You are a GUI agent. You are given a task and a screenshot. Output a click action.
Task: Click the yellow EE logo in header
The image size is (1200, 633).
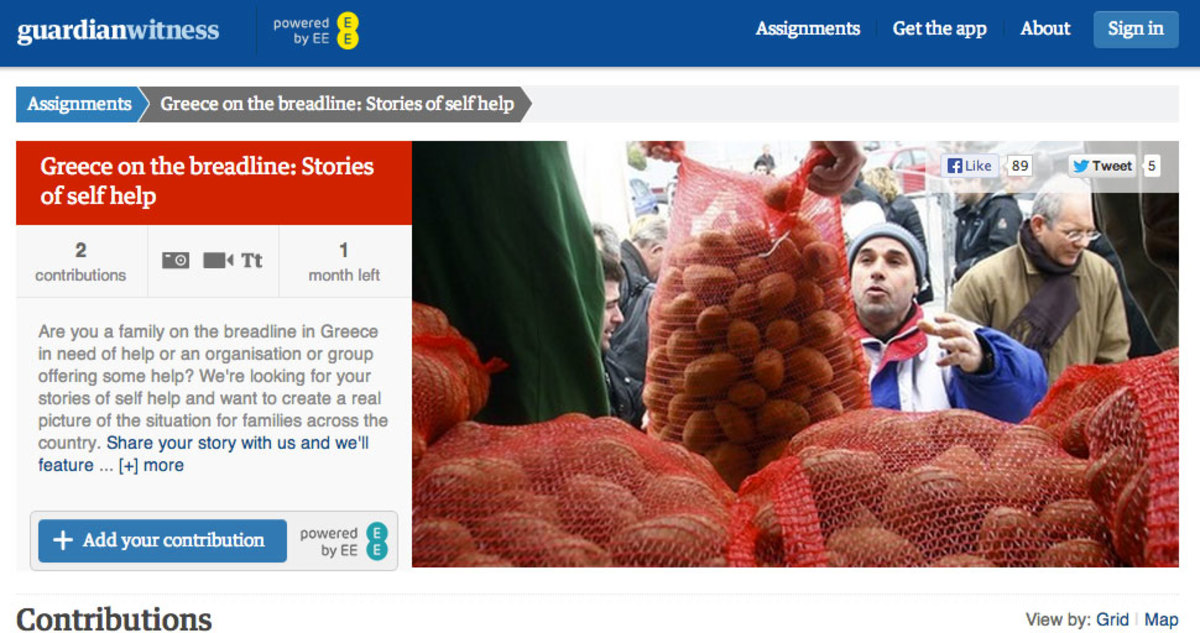(x=348, y=31)
